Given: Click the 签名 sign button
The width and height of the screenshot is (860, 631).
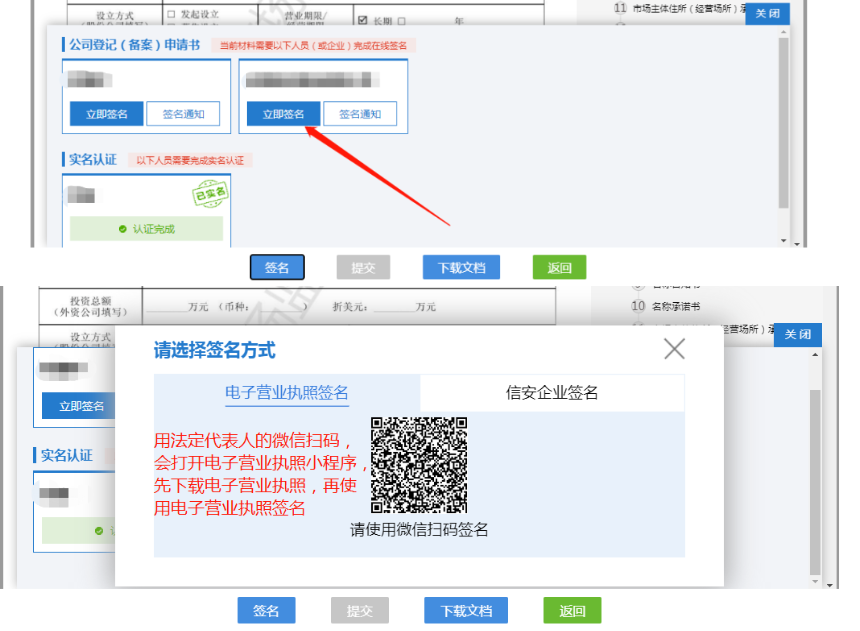Looking at the screenshot, I should coord(278,267).
